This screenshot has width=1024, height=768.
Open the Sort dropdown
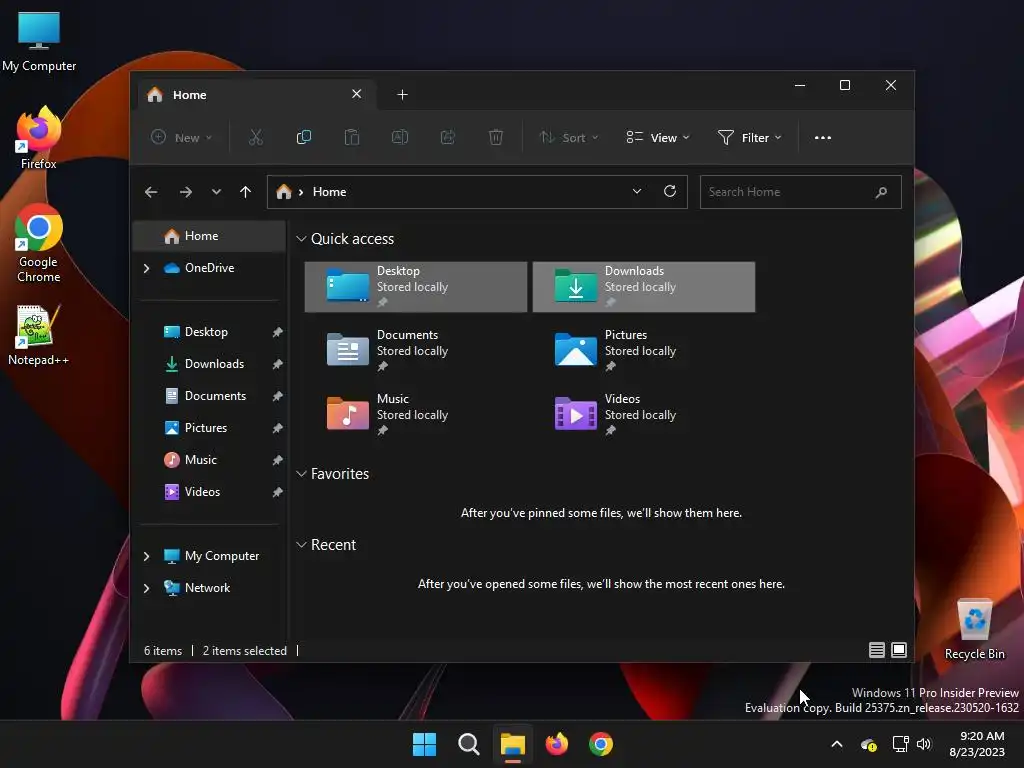click(568, 137)
